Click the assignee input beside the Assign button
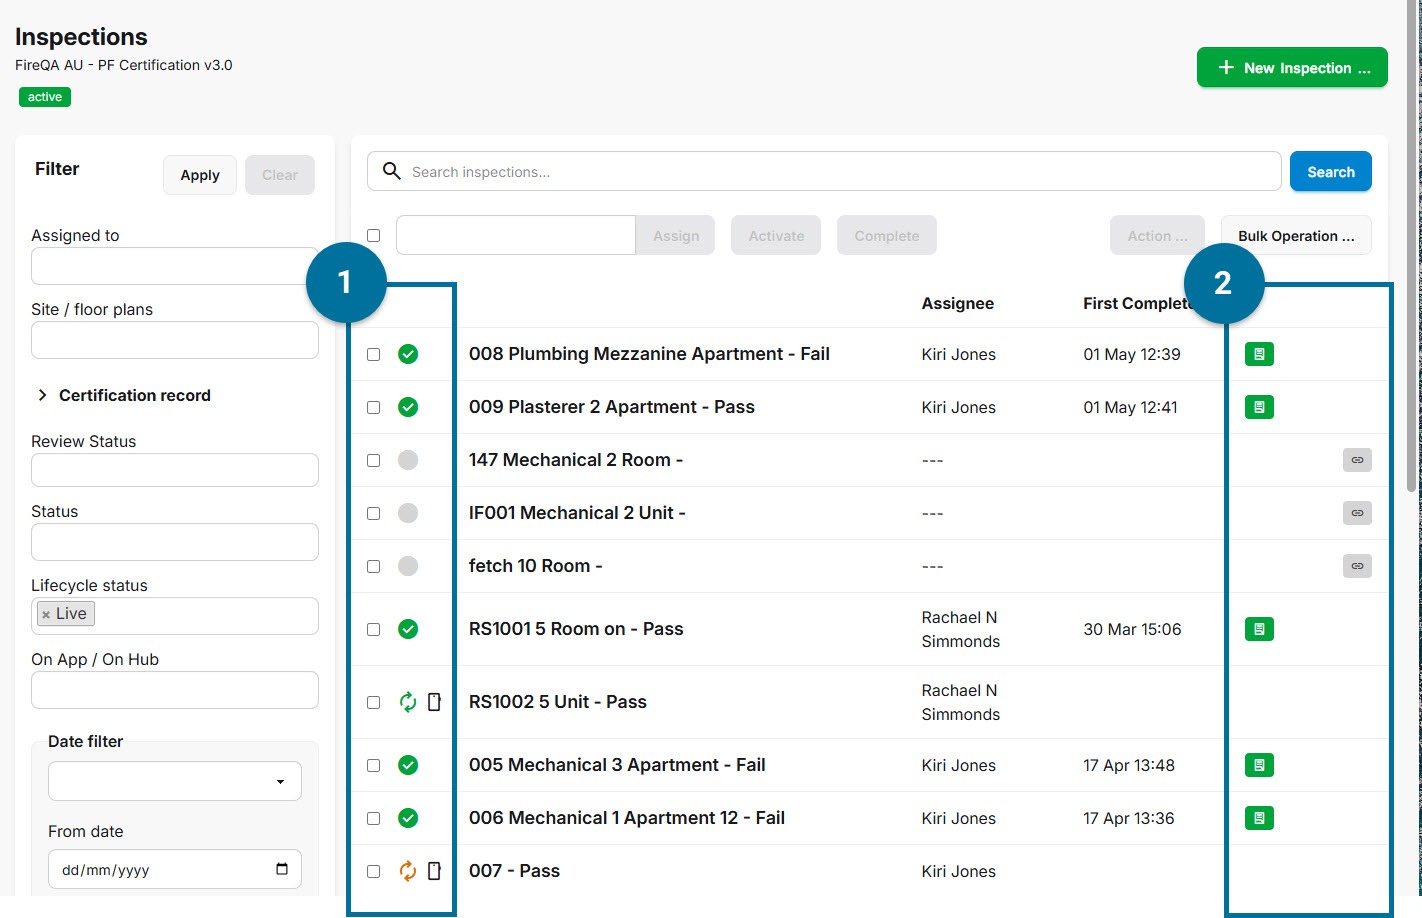 coord(516,235)
